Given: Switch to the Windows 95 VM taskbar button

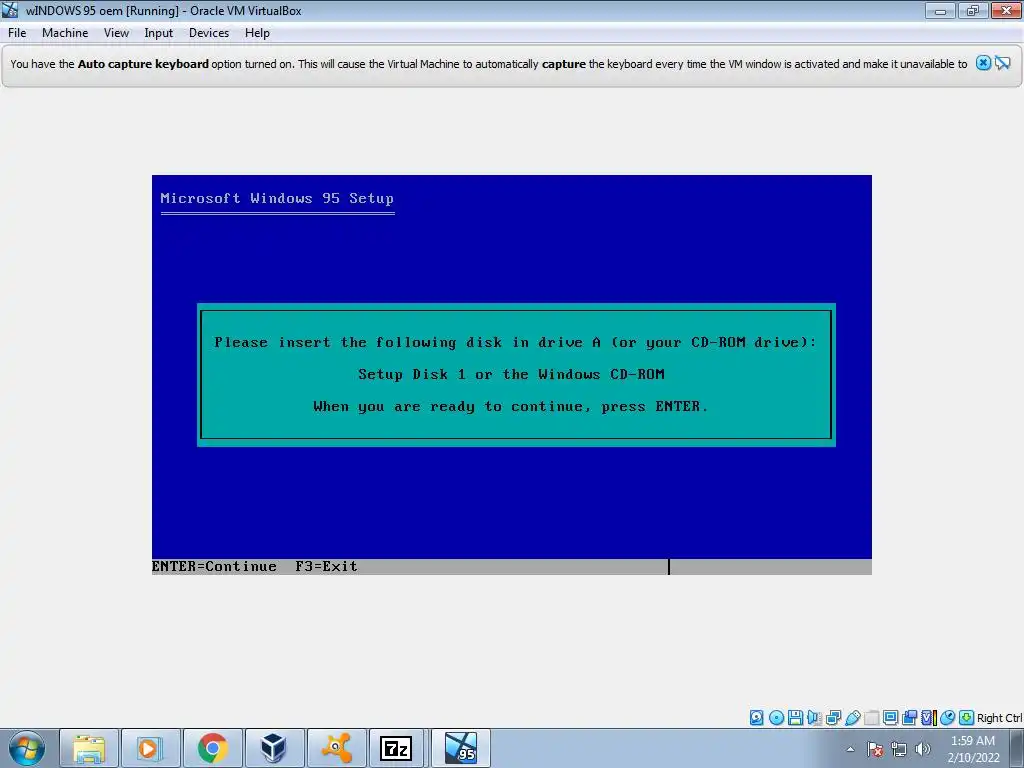Looking at the screenshot, I should pyautogui.click(x=460, y=748).
